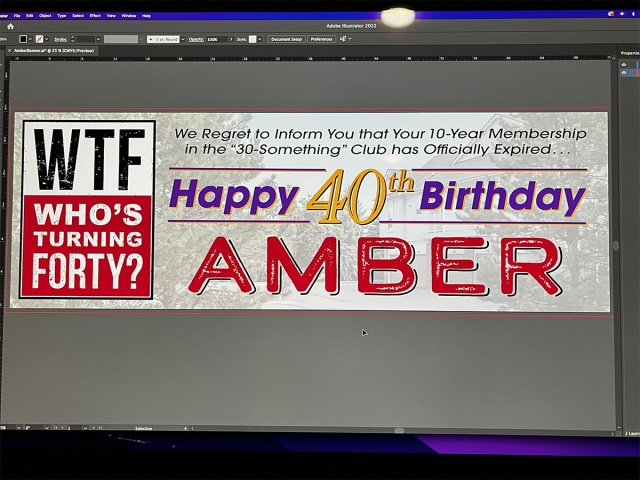Viewport: 640px width, 480px height.
Task: Expand the status bar Selection arrow
Action: 185,429
